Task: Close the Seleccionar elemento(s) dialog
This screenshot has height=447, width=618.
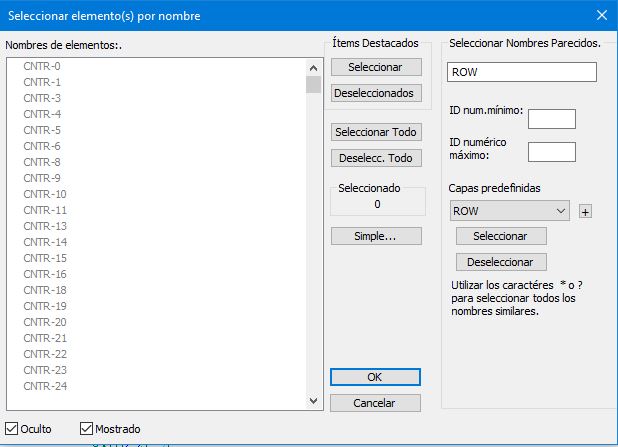Action: [x=601, y=14]
